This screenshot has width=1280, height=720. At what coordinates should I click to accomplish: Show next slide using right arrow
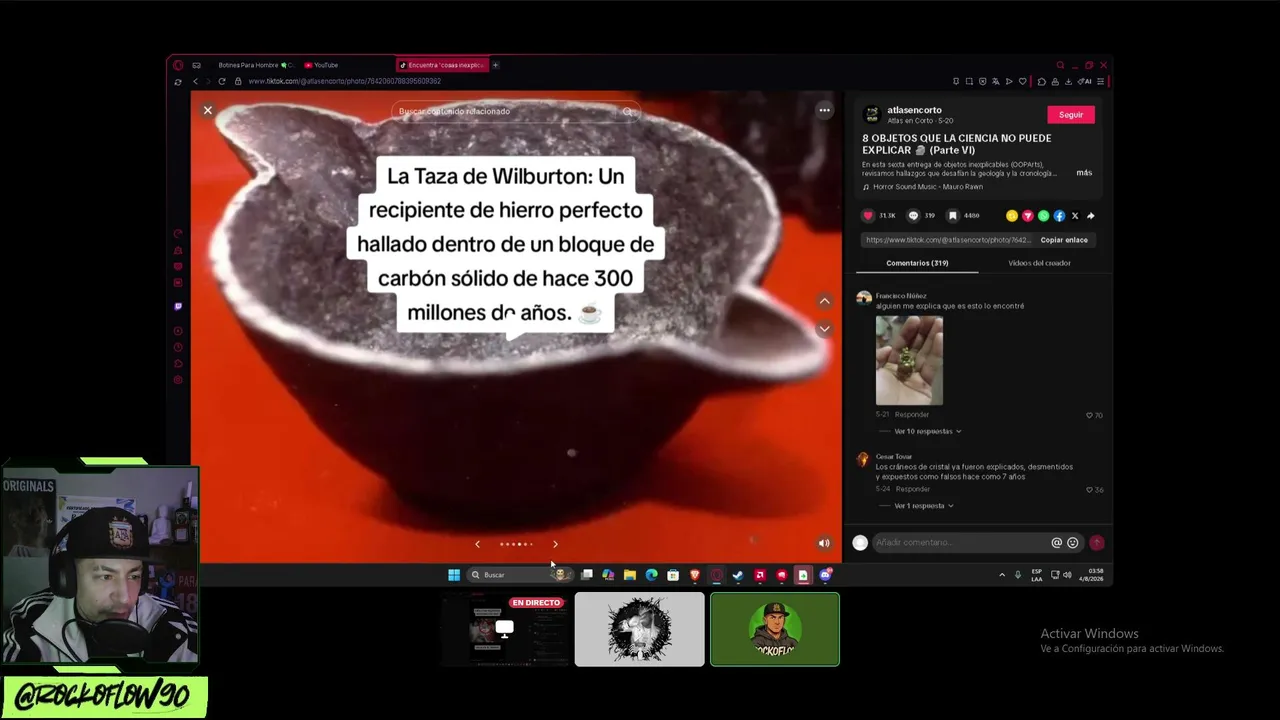(555, 544)
